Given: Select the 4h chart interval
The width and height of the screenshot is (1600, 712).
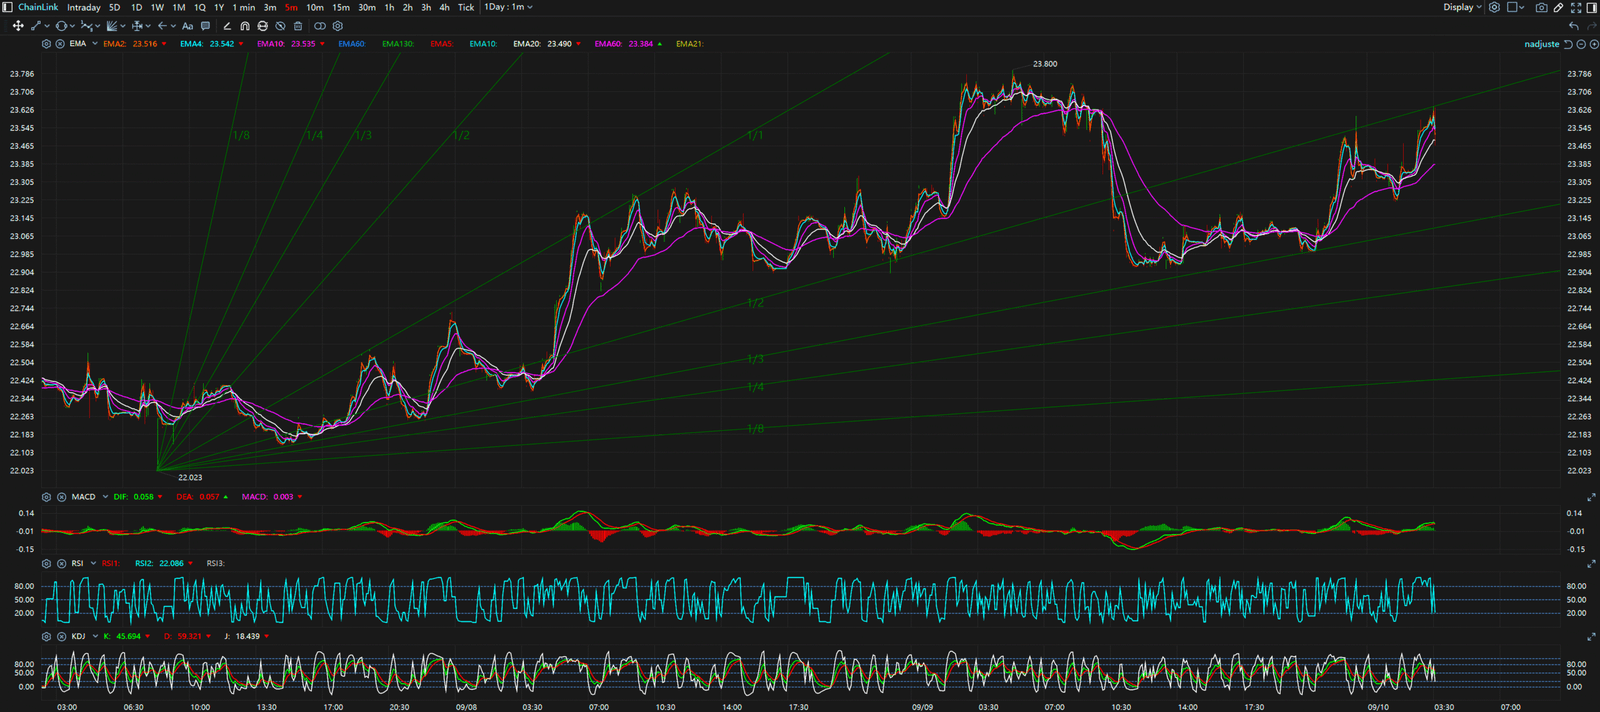Looking at the screenshot, I should click(444, 7).
